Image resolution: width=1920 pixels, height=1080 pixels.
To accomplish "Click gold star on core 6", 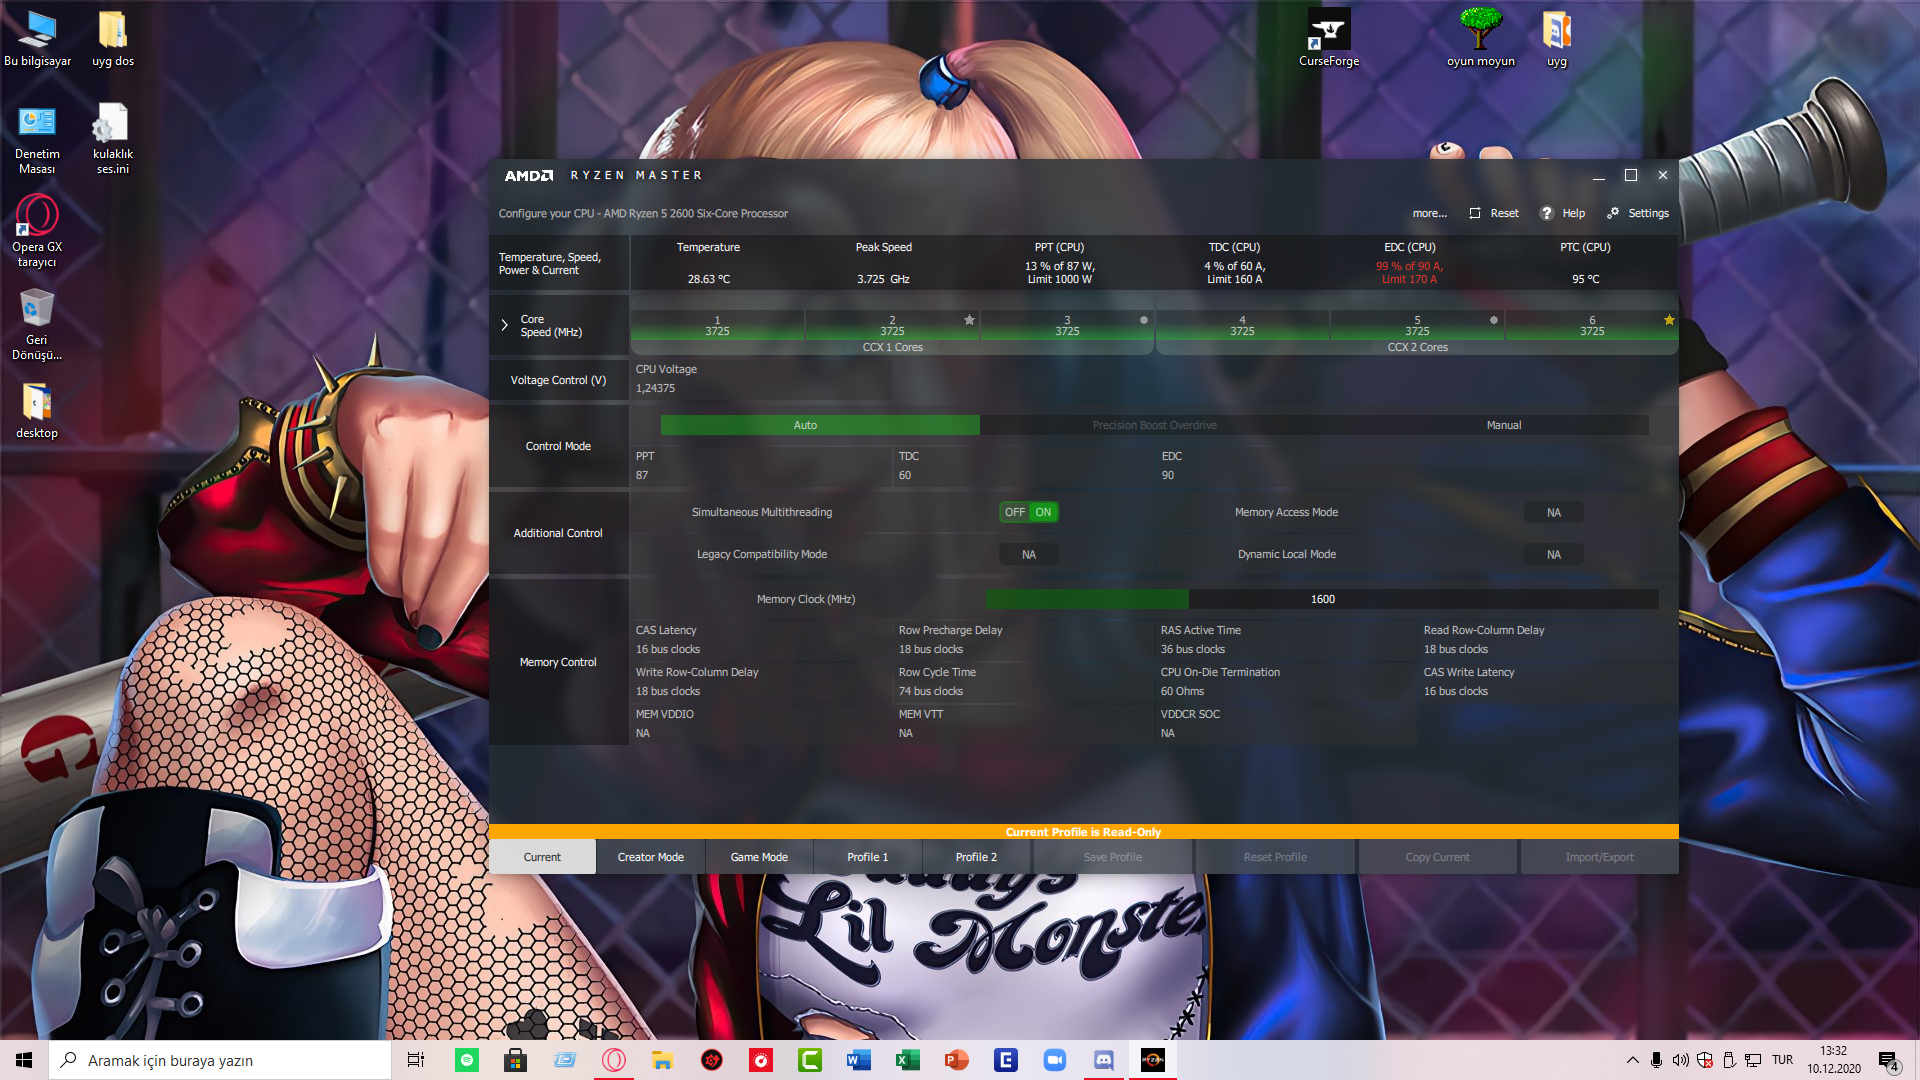I will point(1669,320).
